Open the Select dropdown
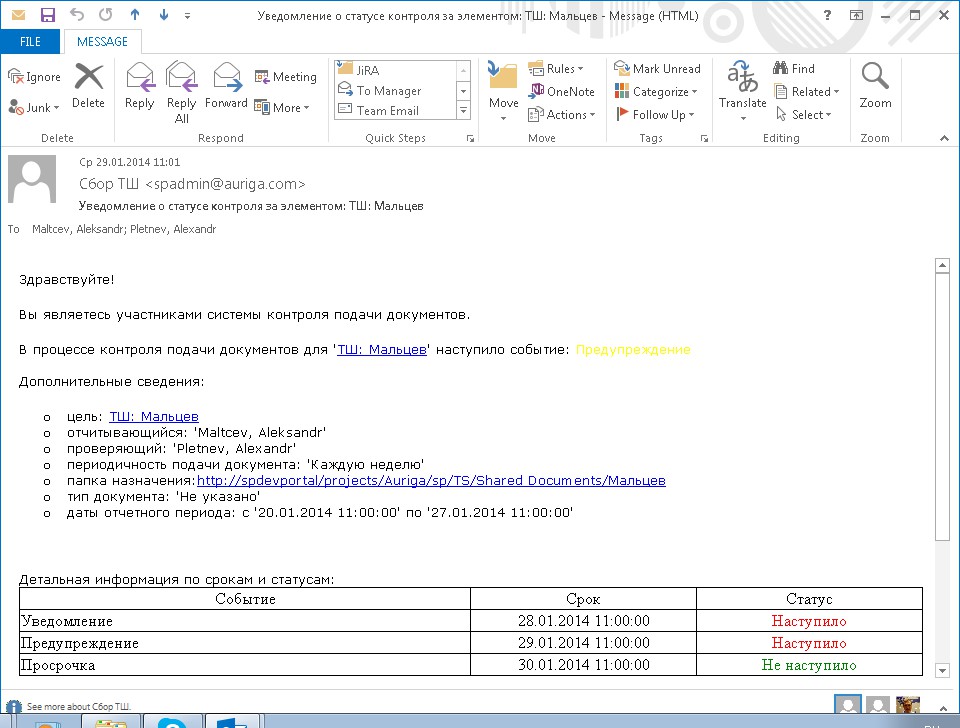Image resolution: width=960 pixels, height=728 pixels. tap(803, 114)
